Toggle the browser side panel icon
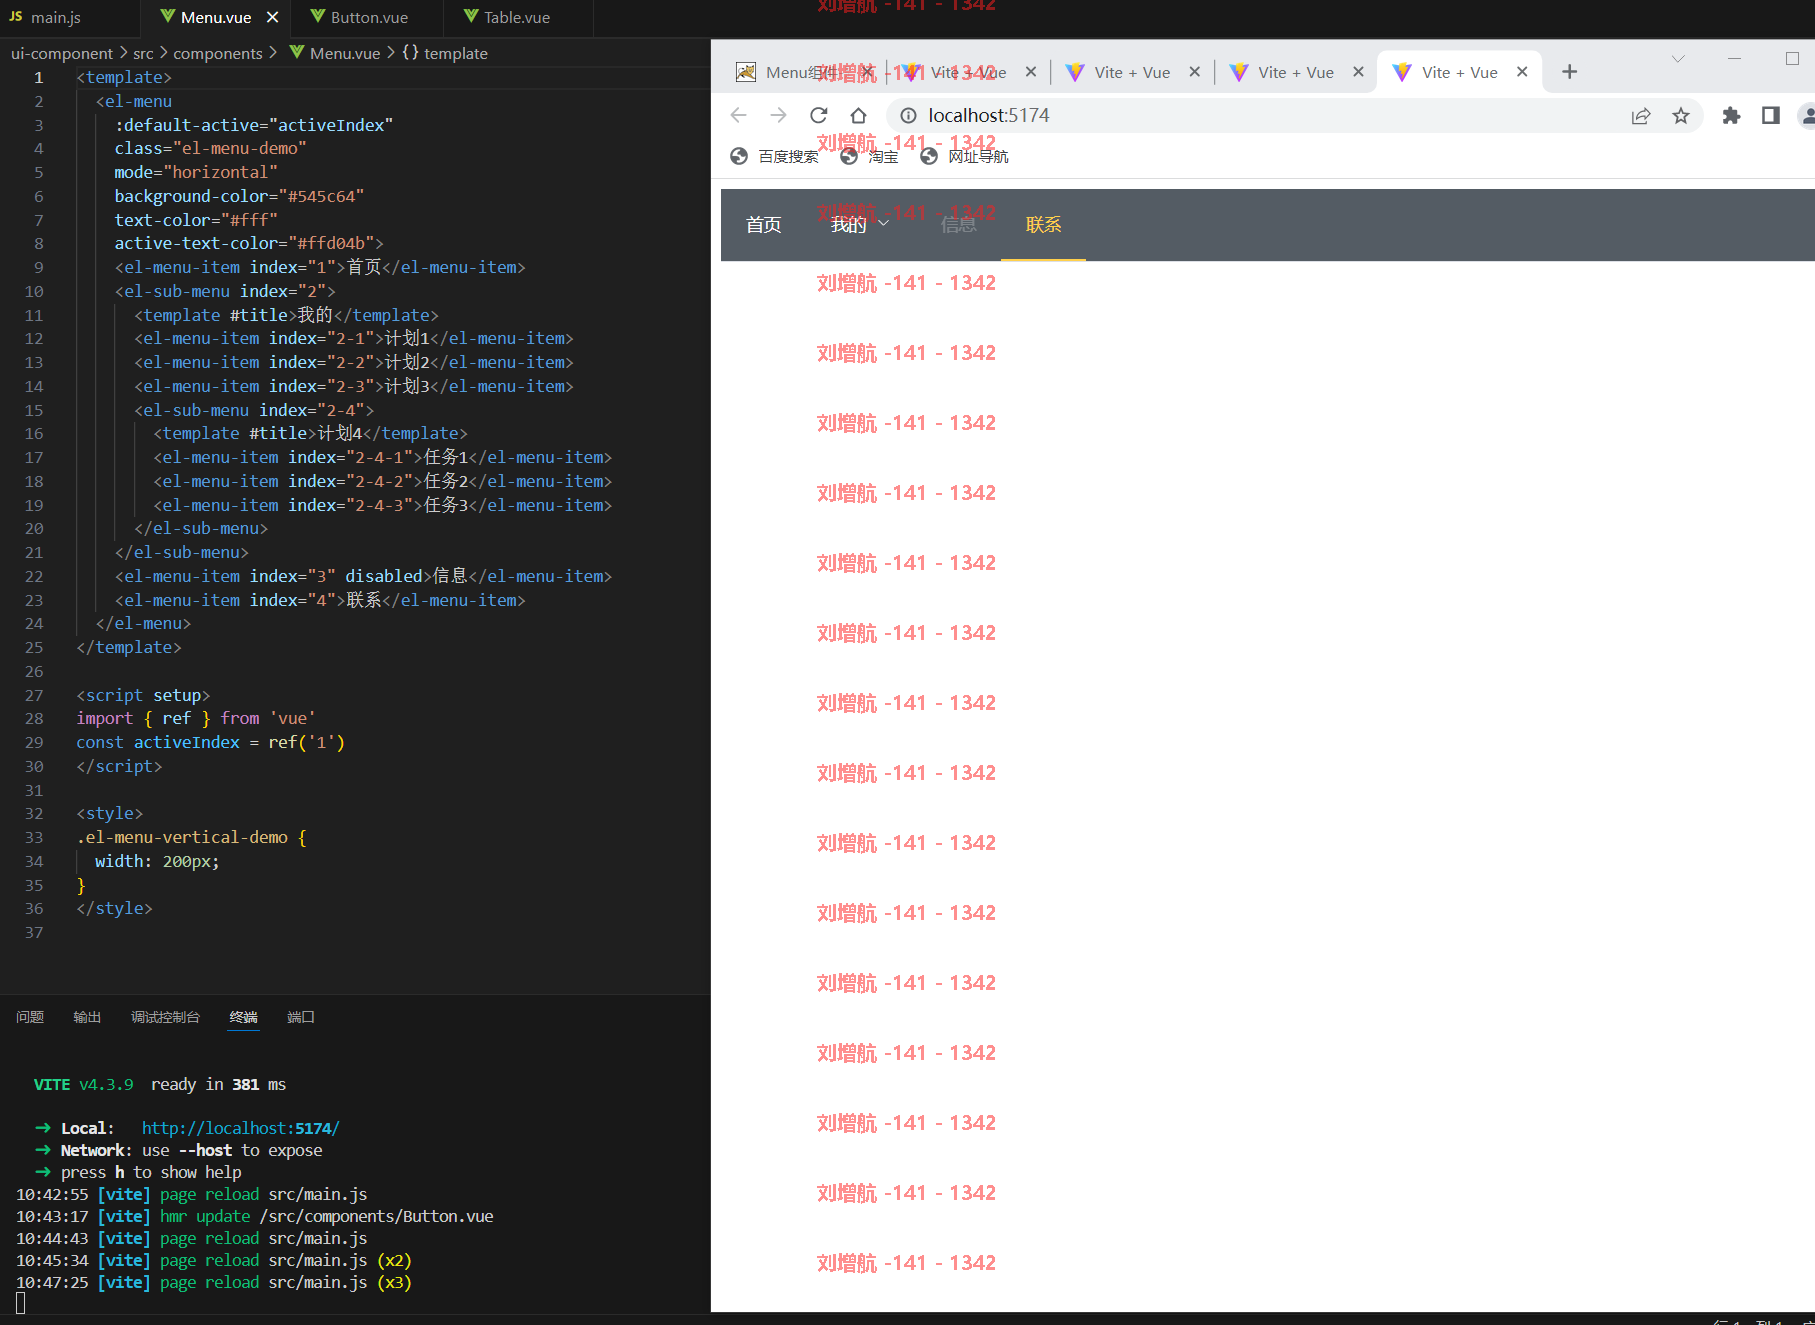The height and width of the screenshot is (1325, 1815). 1771,116
